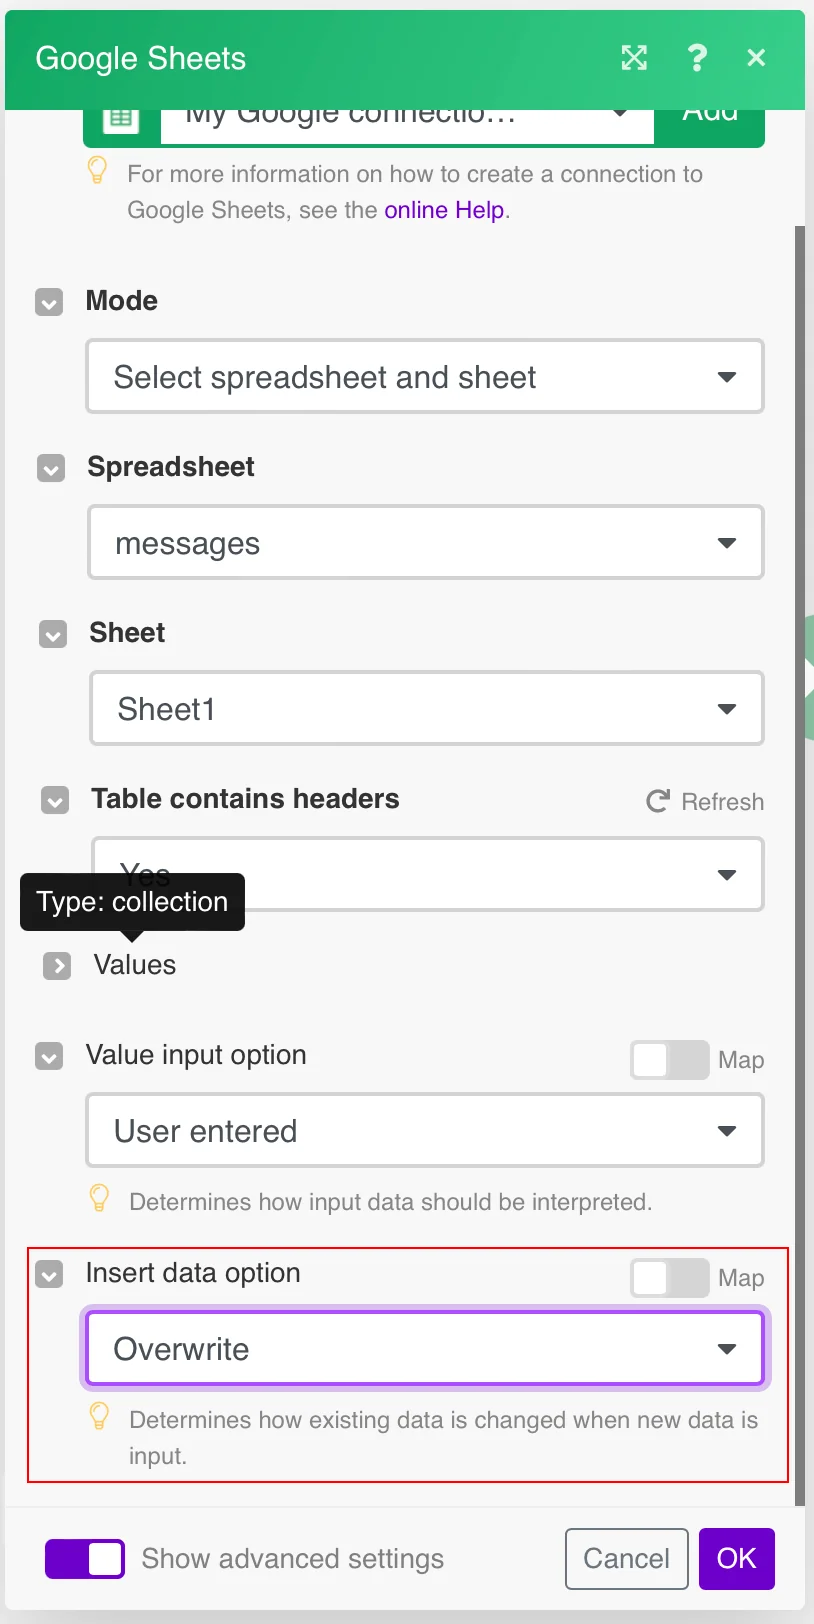
Task: Collapse the Sheet field chevron
Action: pos(53,634)
